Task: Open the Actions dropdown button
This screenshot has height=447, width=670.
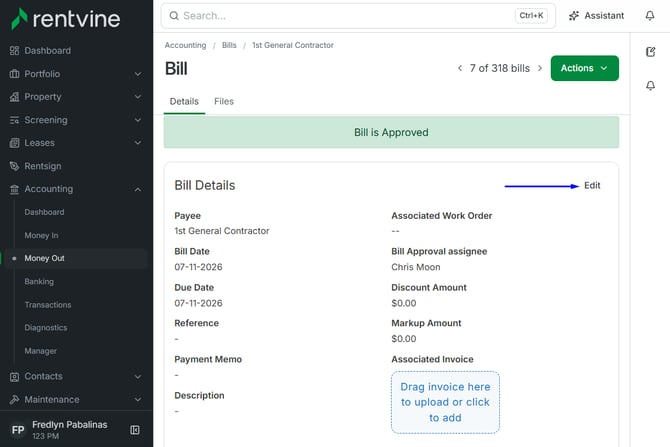Action: [x=585, y=68]
